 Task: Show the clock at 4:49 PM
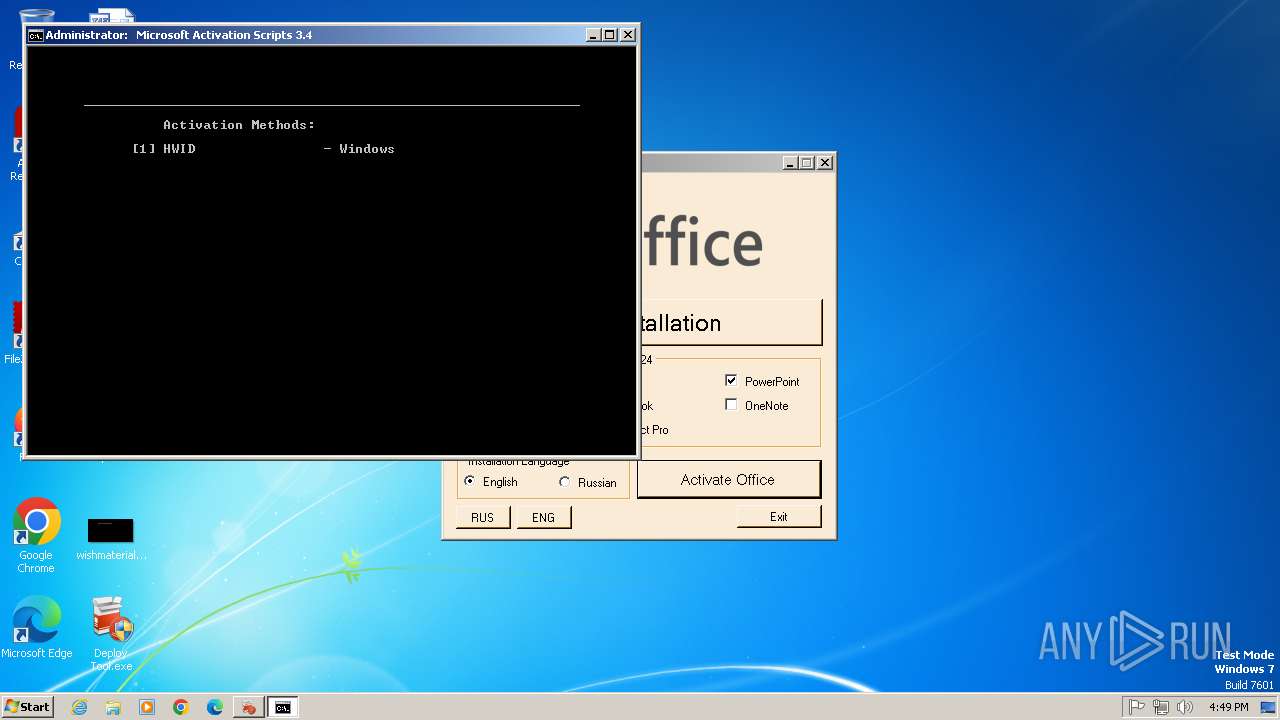(1228, 707)
